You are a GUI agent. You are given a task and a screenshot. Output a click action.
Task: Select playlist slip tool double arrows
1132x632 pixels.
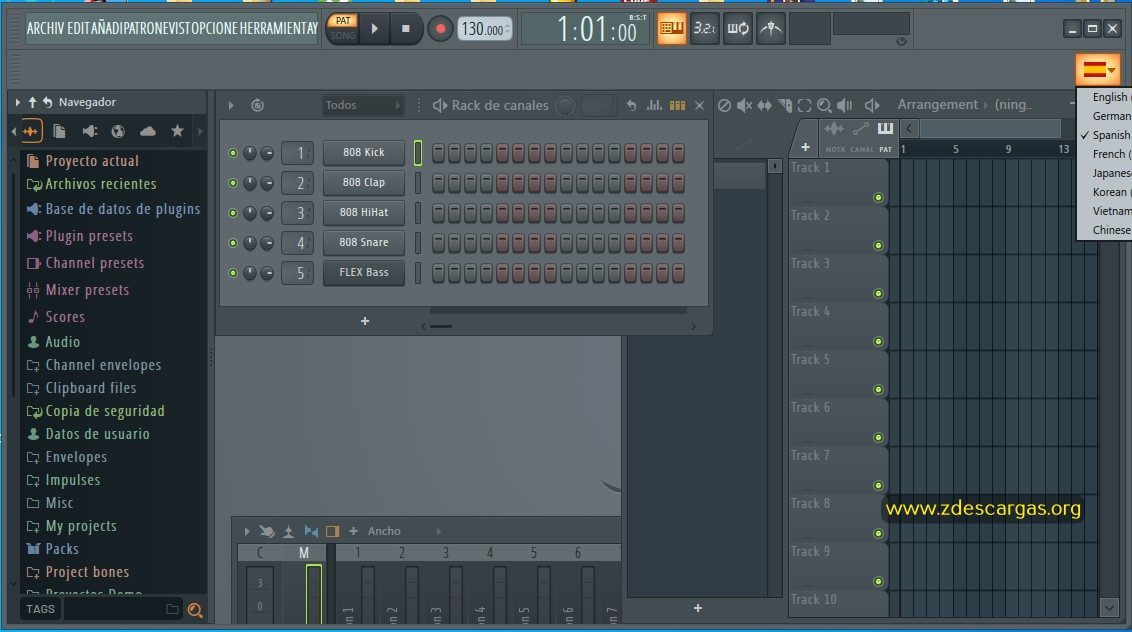pyautogui.click(x=764, y=105)
